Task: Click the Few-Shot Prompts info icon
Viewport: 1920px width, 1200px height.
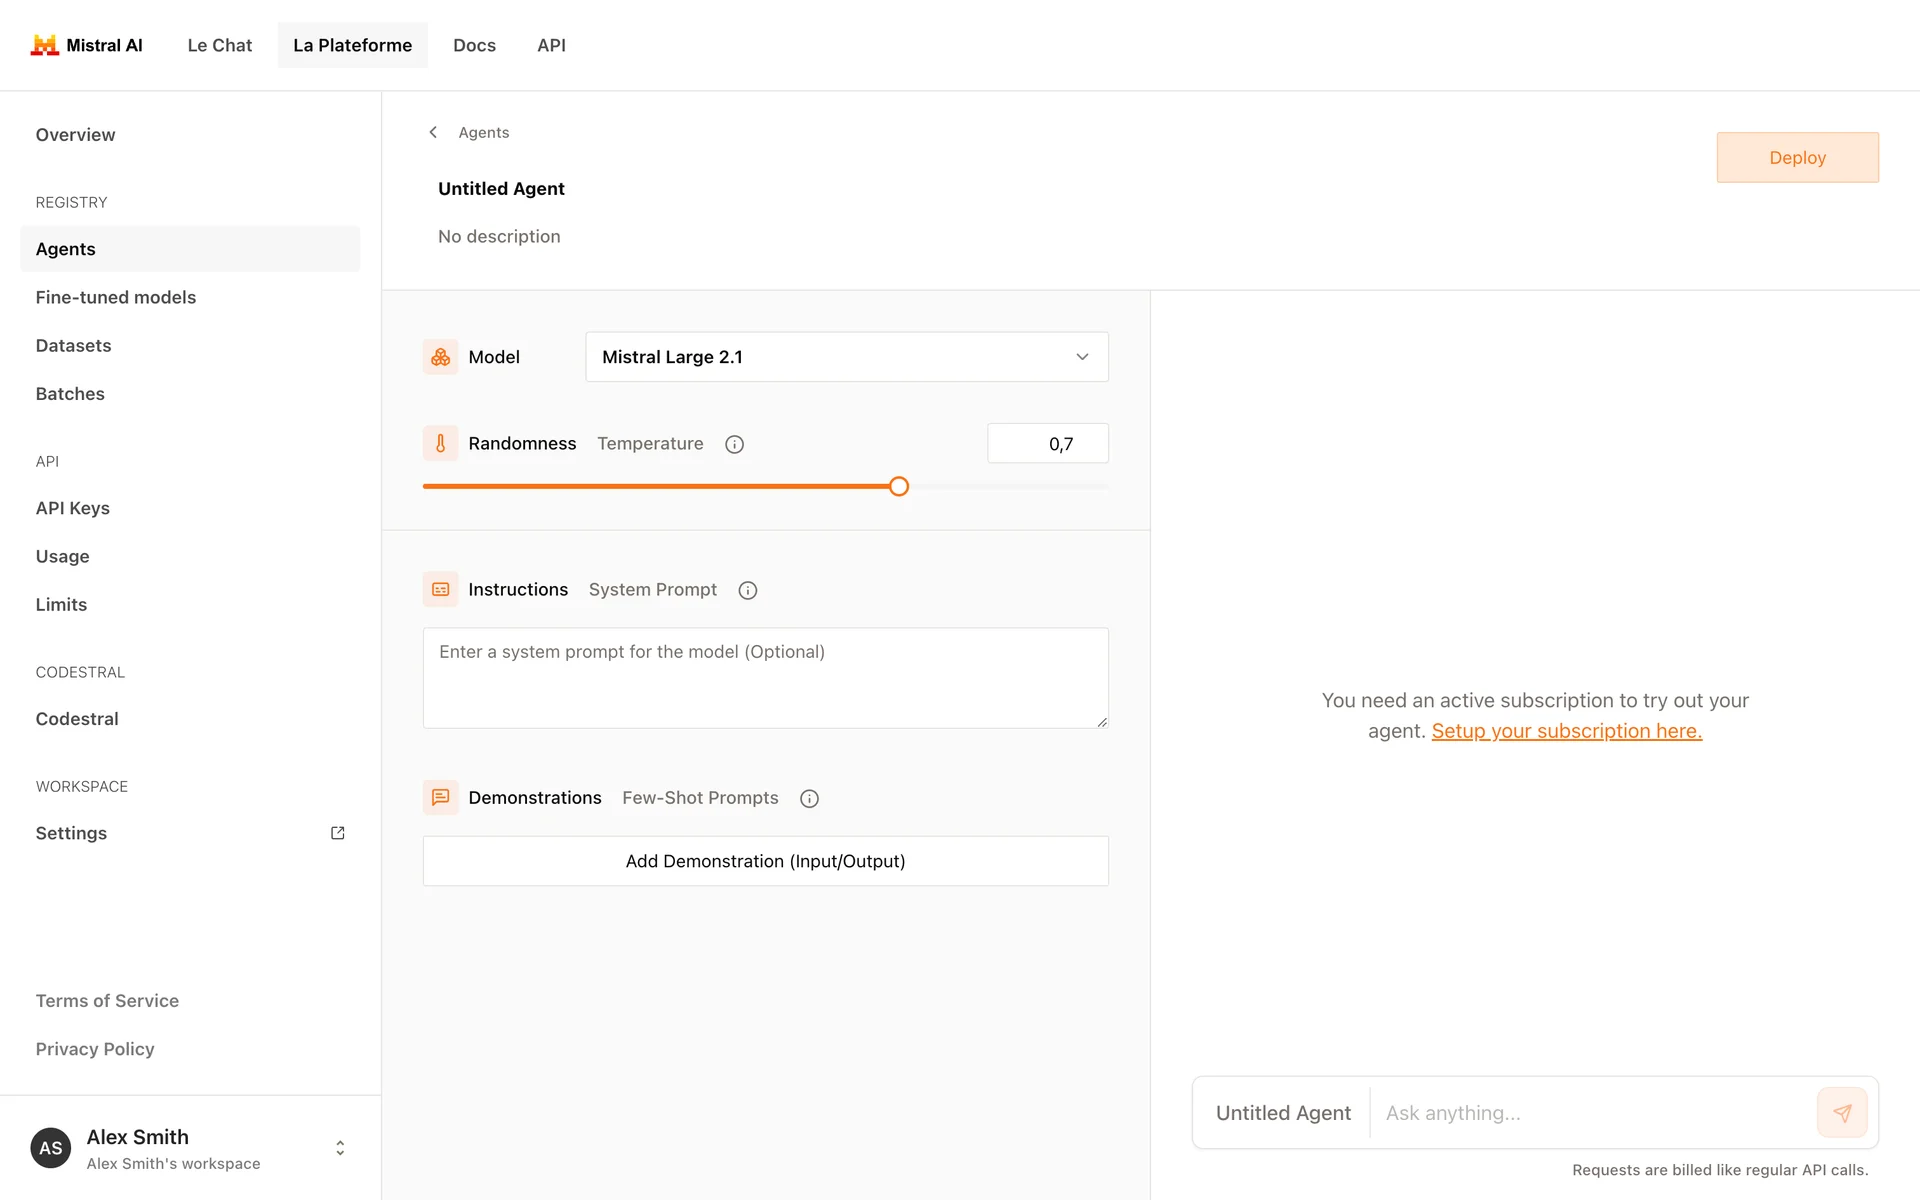Action: click(x=809, y=798)
